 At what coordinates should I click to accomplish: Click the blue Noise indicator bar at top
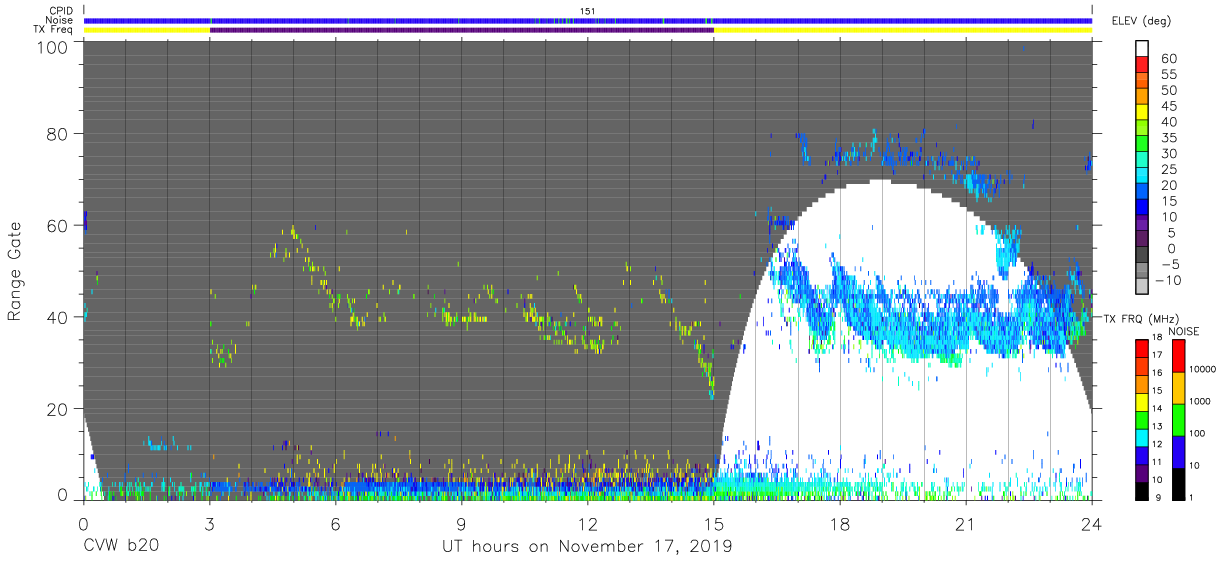pos(588,20)
